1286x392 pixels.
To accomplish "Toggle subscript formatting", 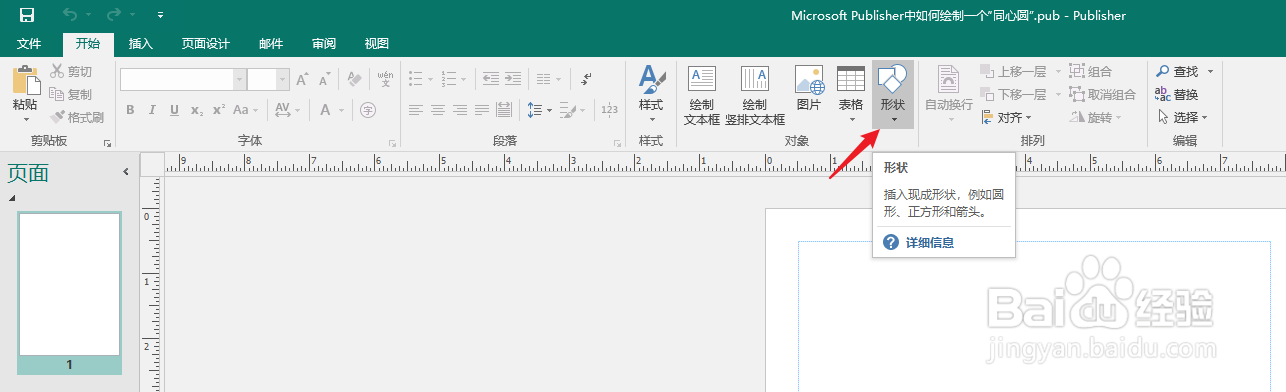I will click(196, 110).
